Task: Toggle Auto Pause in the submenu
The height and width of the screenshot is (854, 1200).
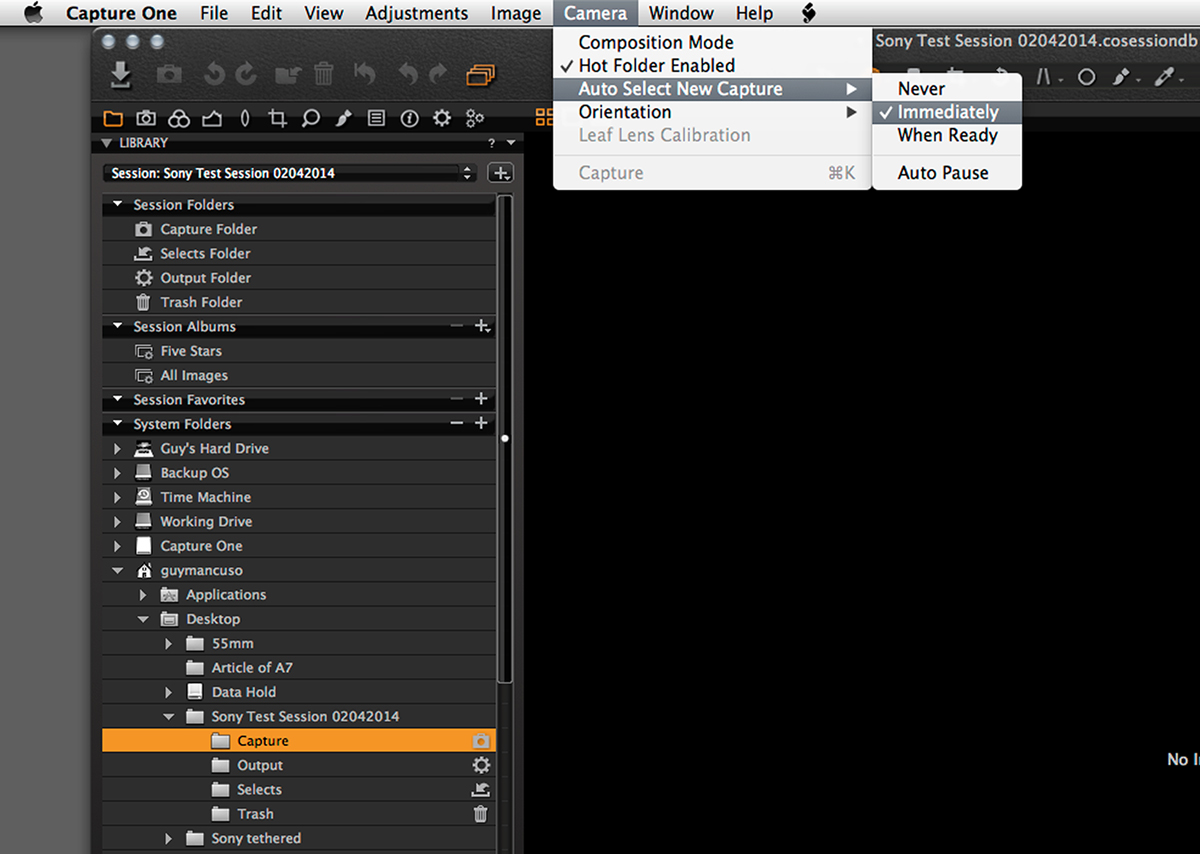Action: (947, 173)
